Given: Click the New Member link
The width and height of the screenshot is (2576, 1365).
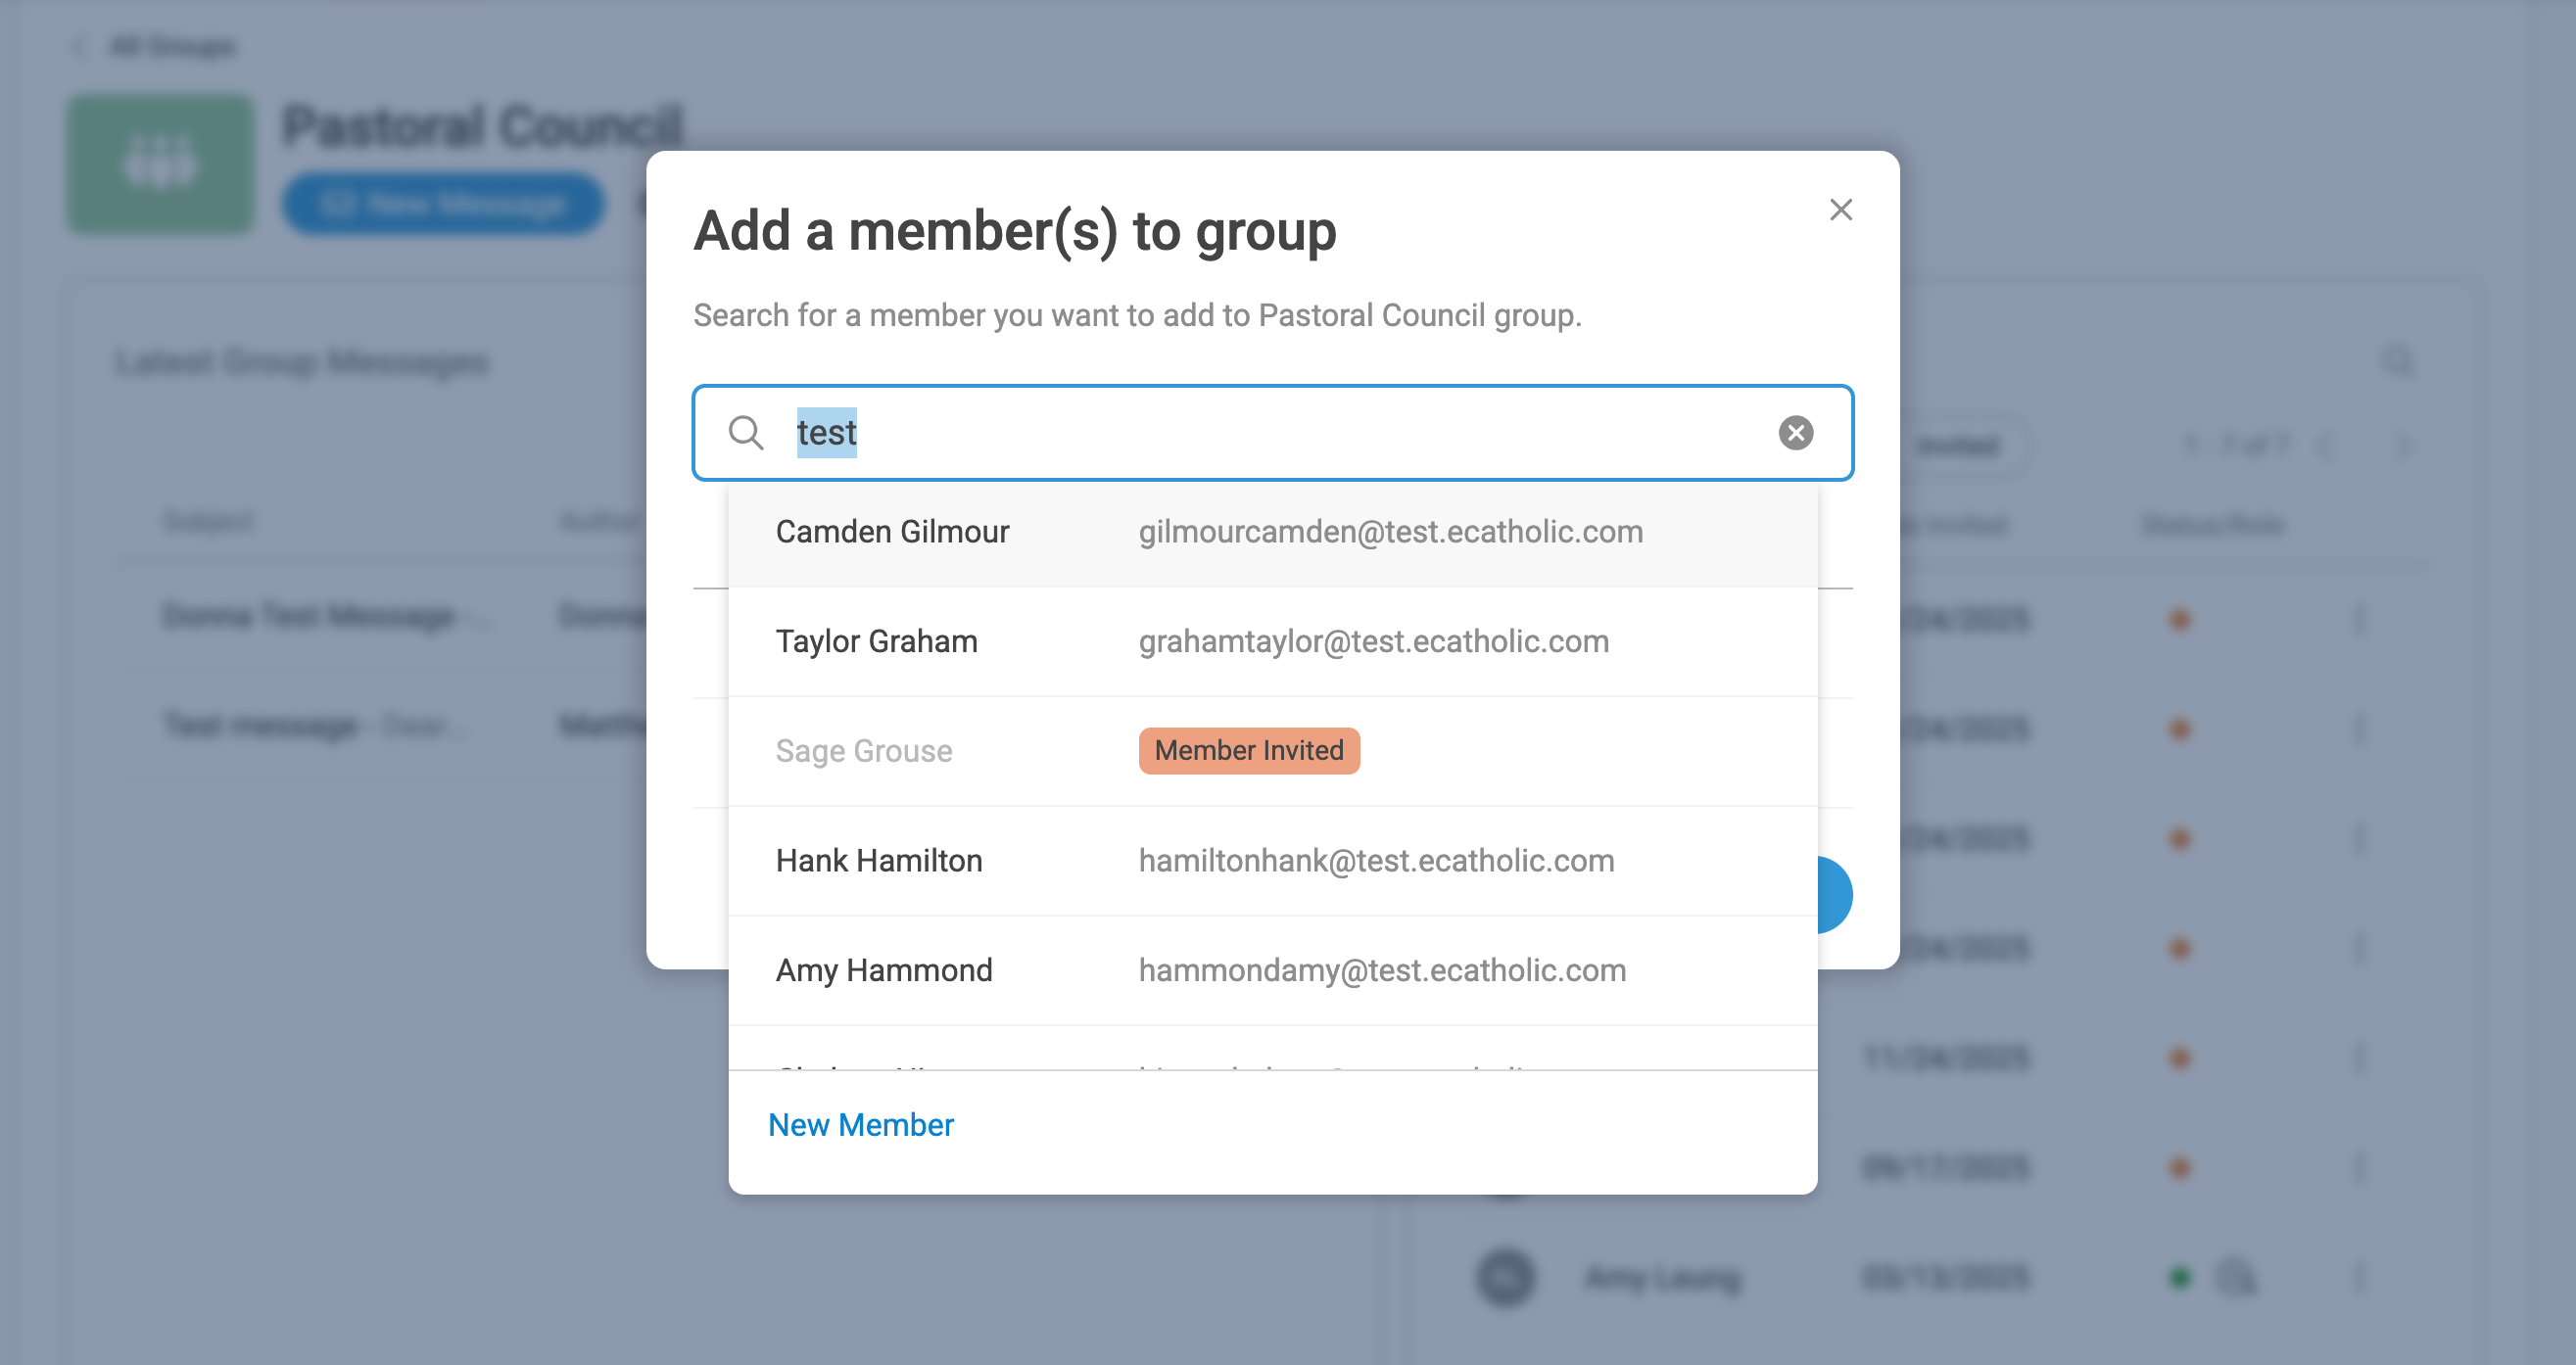Looking at the screenshot, I should (x=860, y=1125).
